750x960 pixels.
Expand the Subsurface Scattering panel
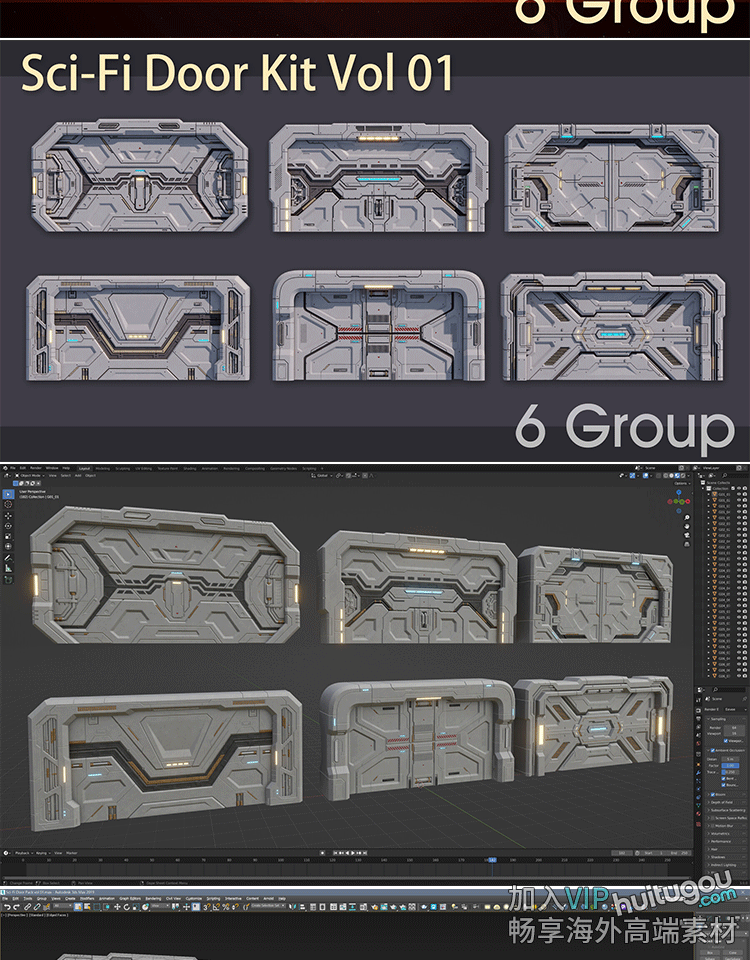click(x=726, y=810)
